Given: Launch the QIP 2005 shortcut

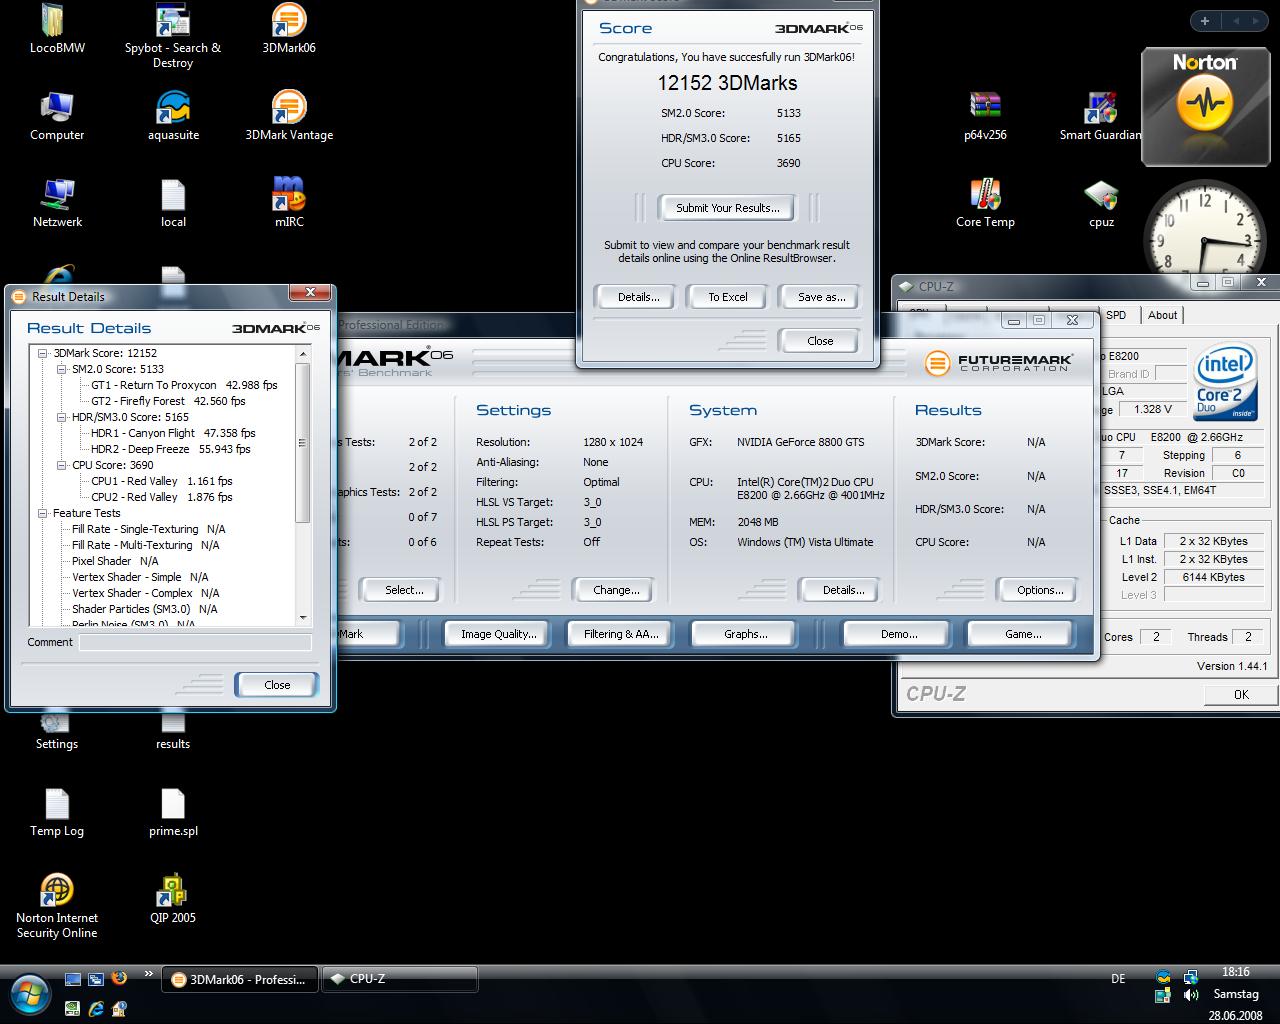Looking at the screenshot, I should (173, 898).
